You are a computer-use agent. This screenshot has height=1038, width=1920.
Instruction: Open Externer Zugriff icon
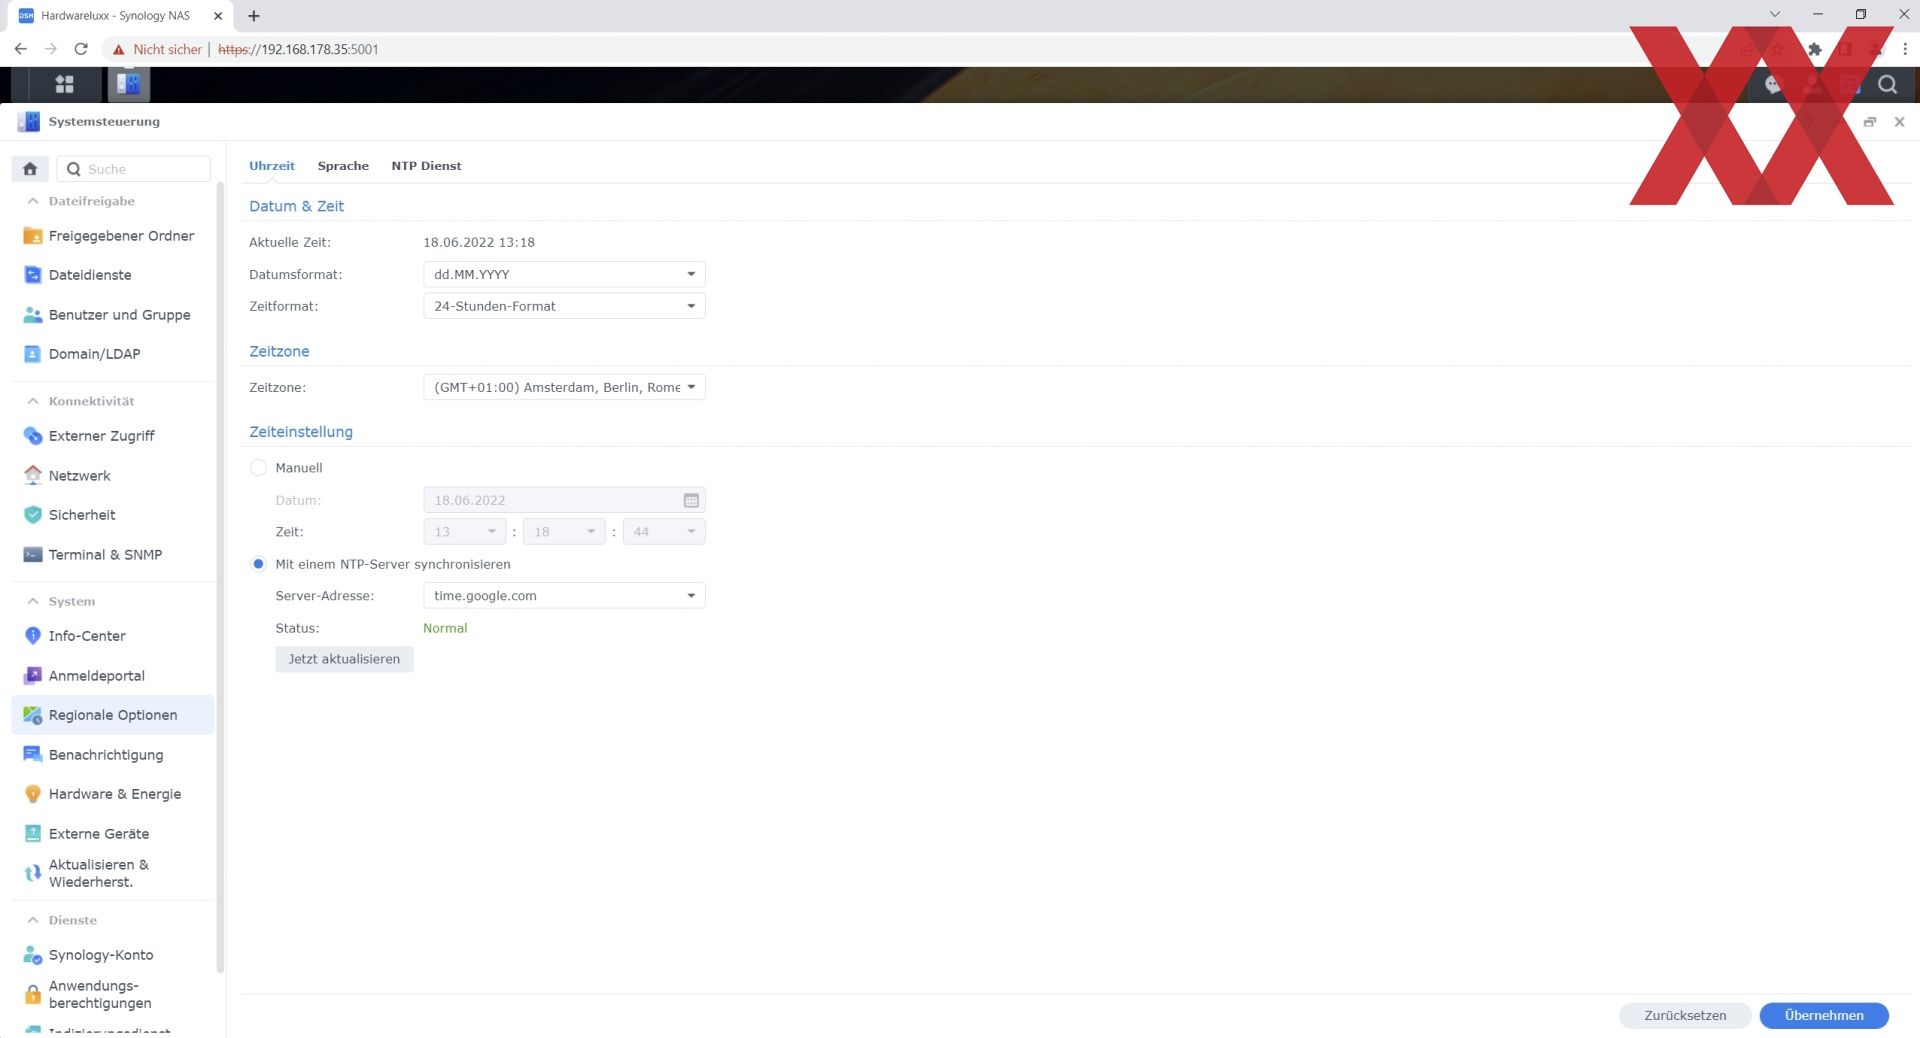33,436
